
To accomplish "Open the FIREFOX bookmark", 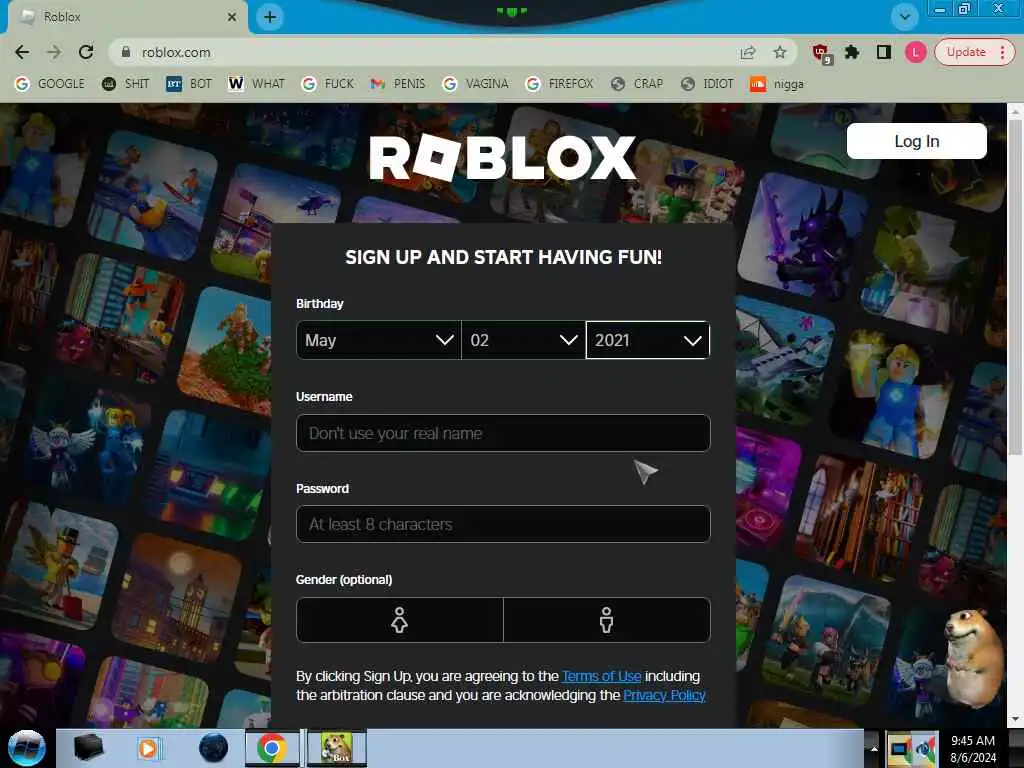I will pyautogui.click(x=560, y=84).
